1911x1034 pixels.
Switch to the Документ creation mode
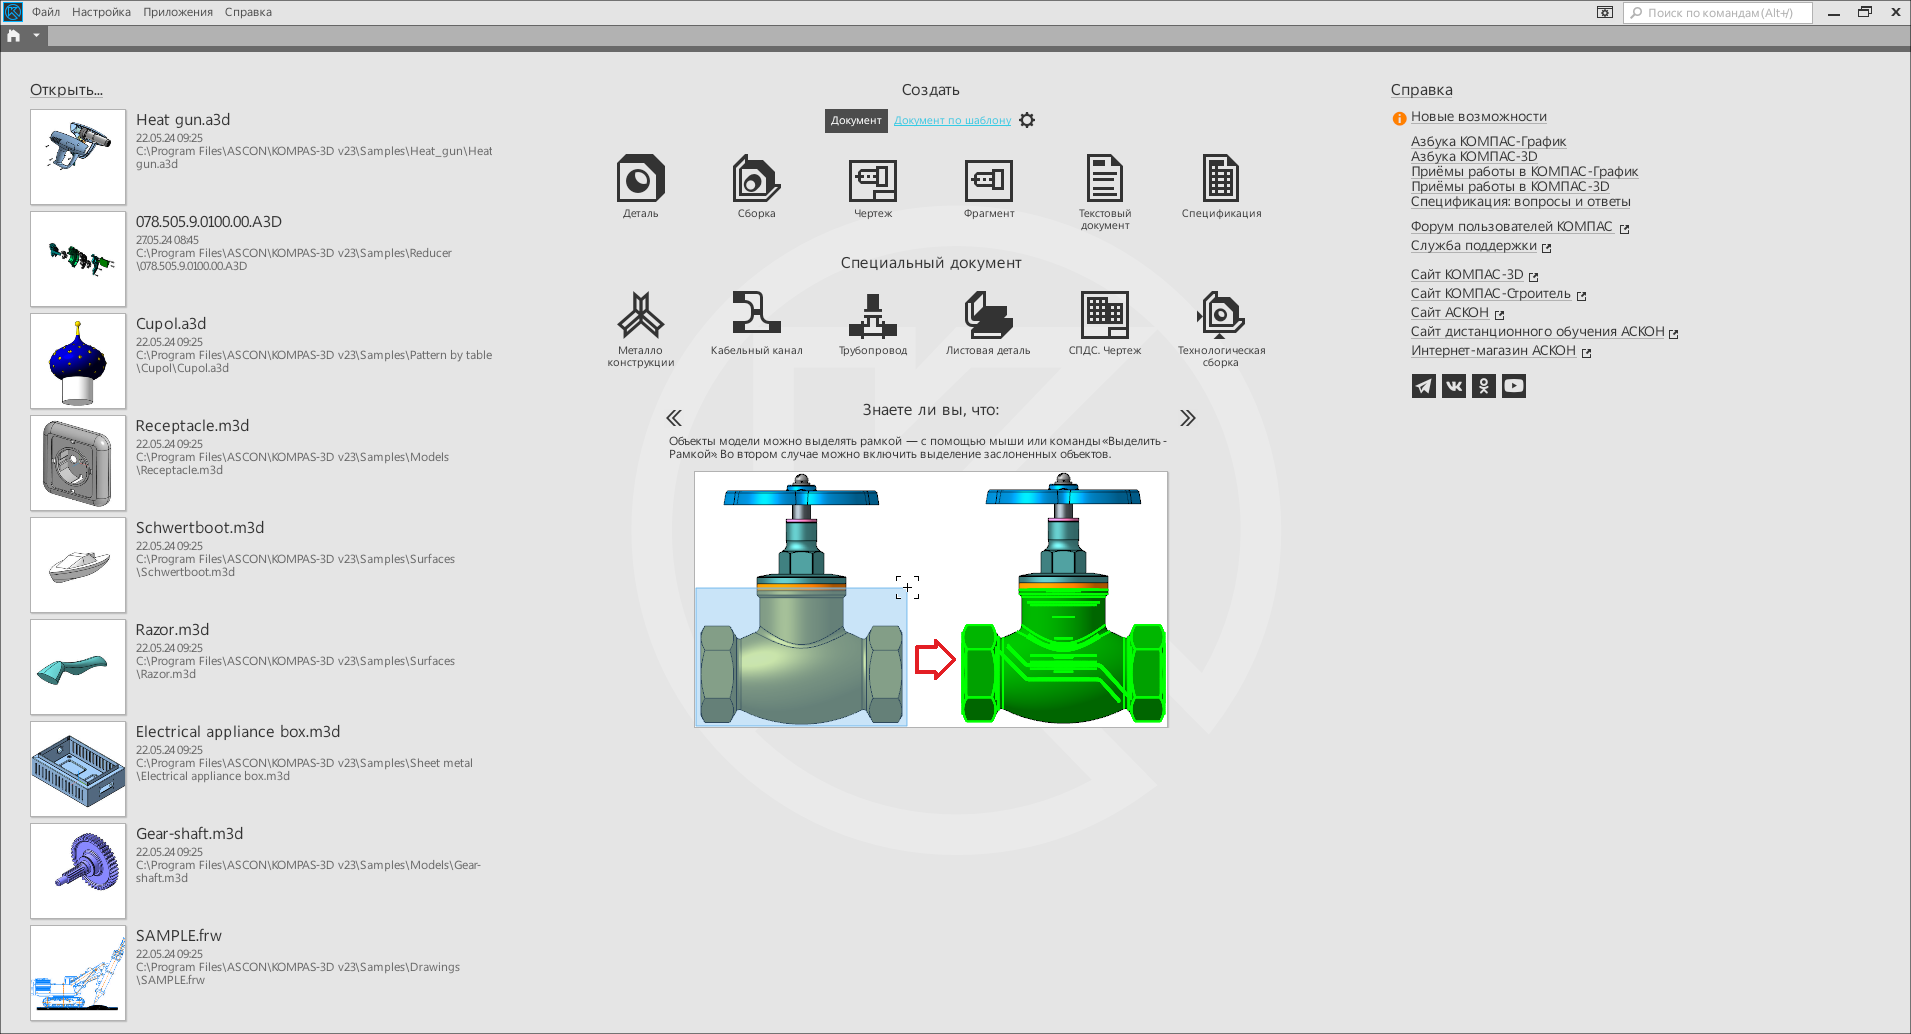click(856, 120)
